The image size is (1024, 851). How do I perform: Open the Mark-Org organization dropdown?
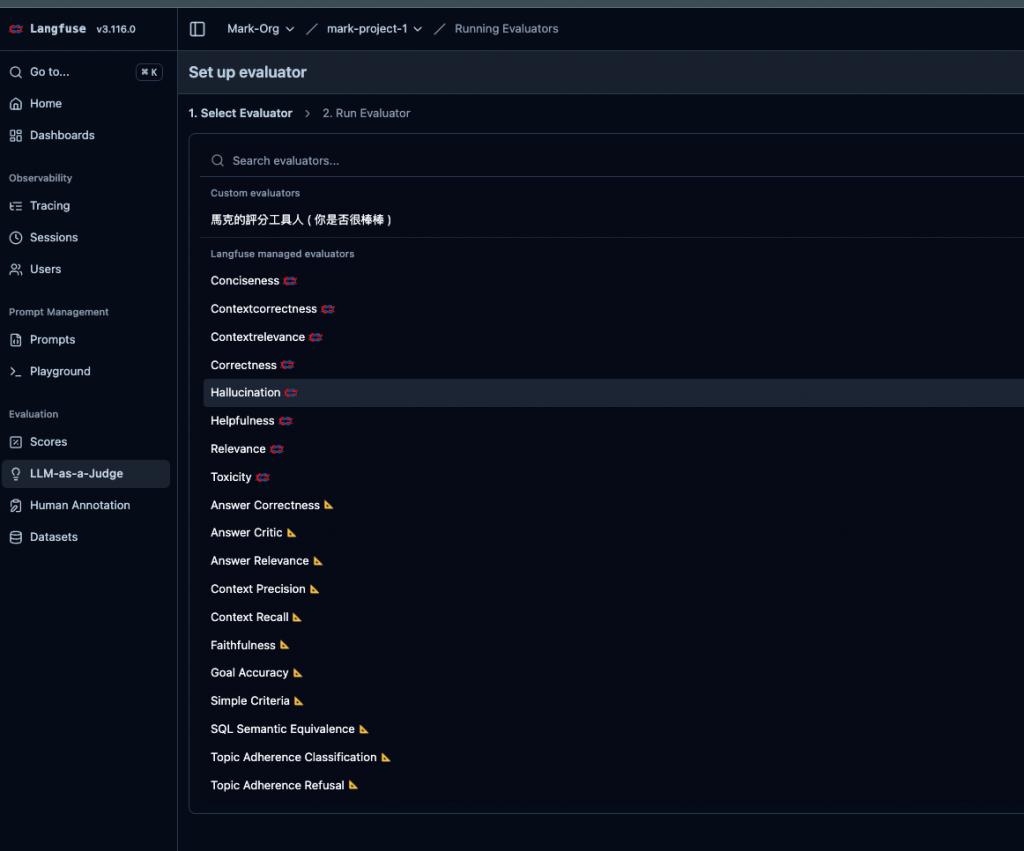pyautogui.click(x=260, y=29)
